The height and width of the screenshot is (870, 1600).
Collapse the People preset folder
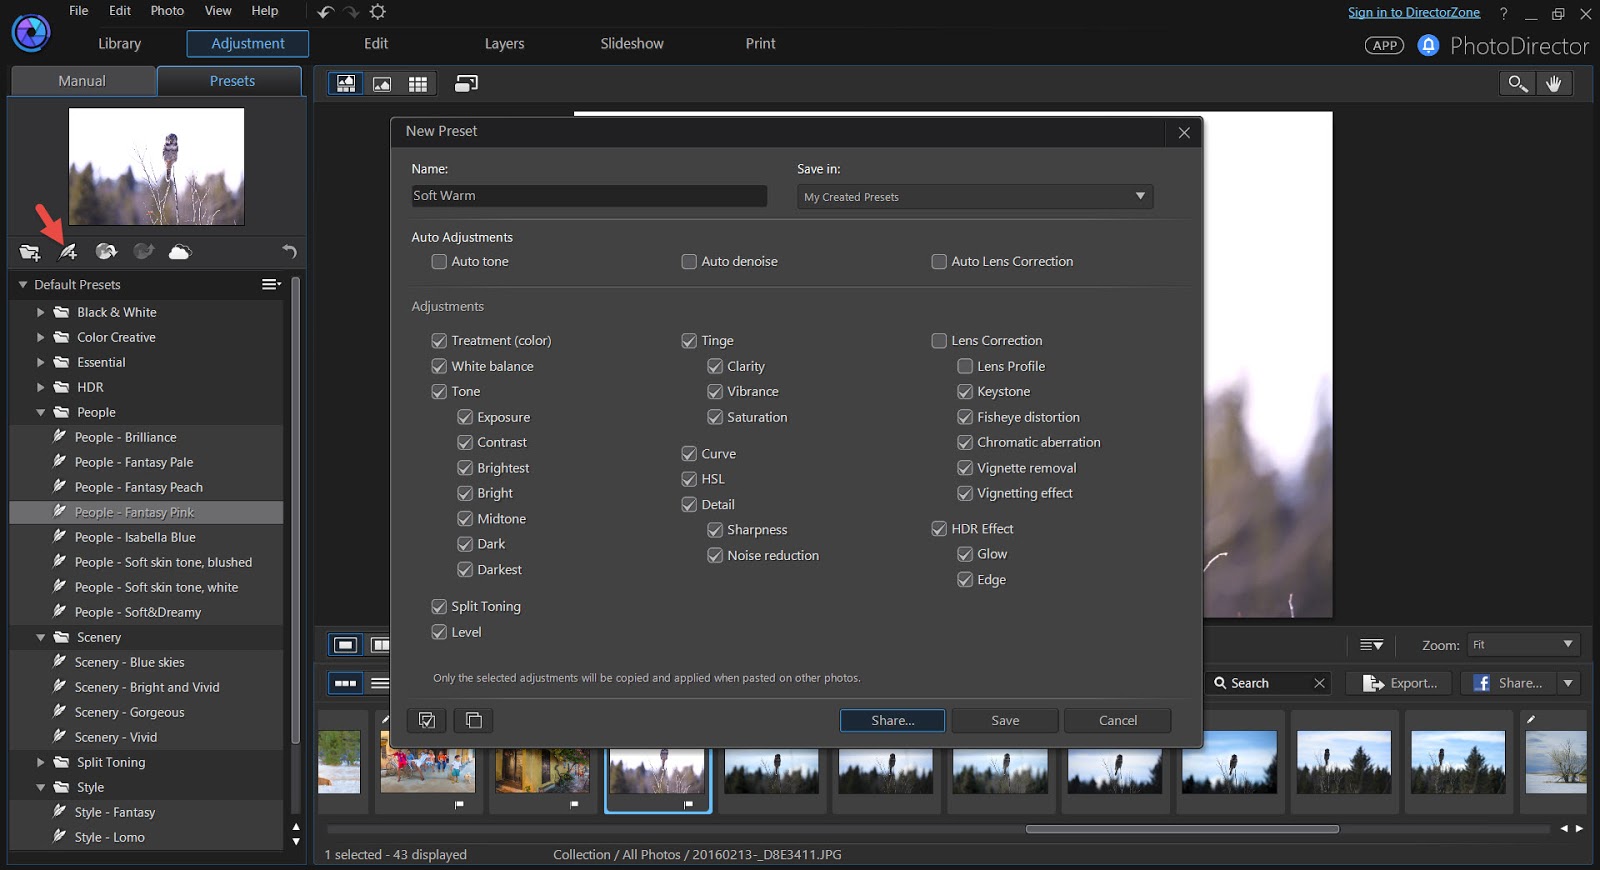(40, 412)
